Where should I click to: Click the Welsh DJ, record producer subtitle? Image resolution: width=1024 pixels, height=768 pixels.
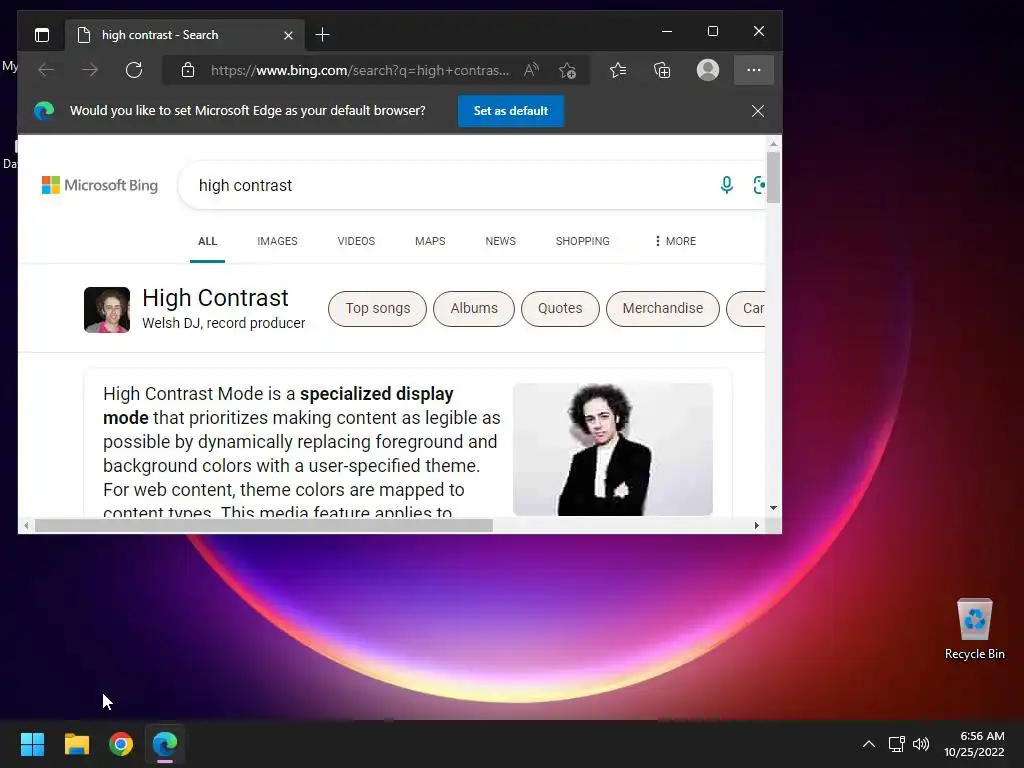[x=223, y=323]
